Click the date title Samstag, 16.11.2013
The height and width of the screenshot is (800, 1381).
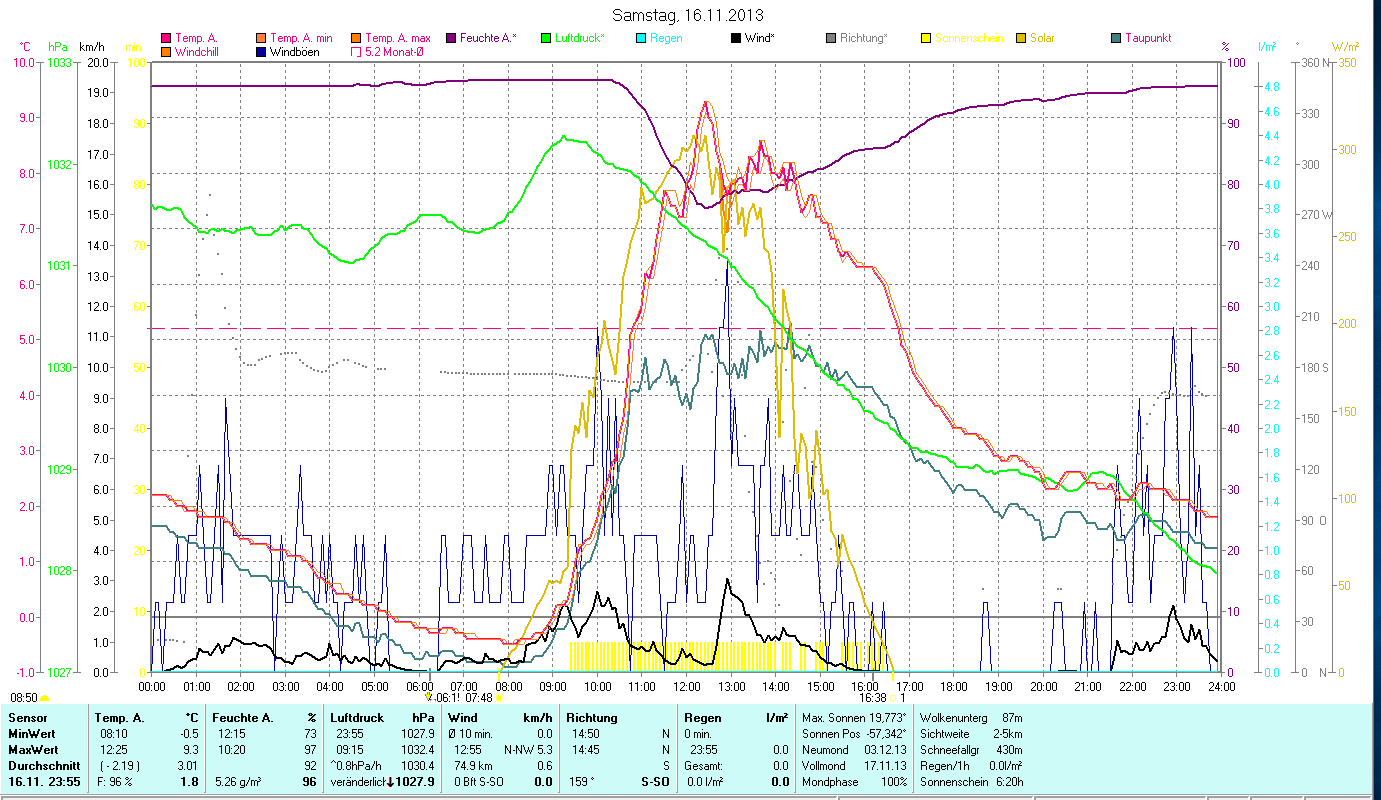tap(690, 15)
